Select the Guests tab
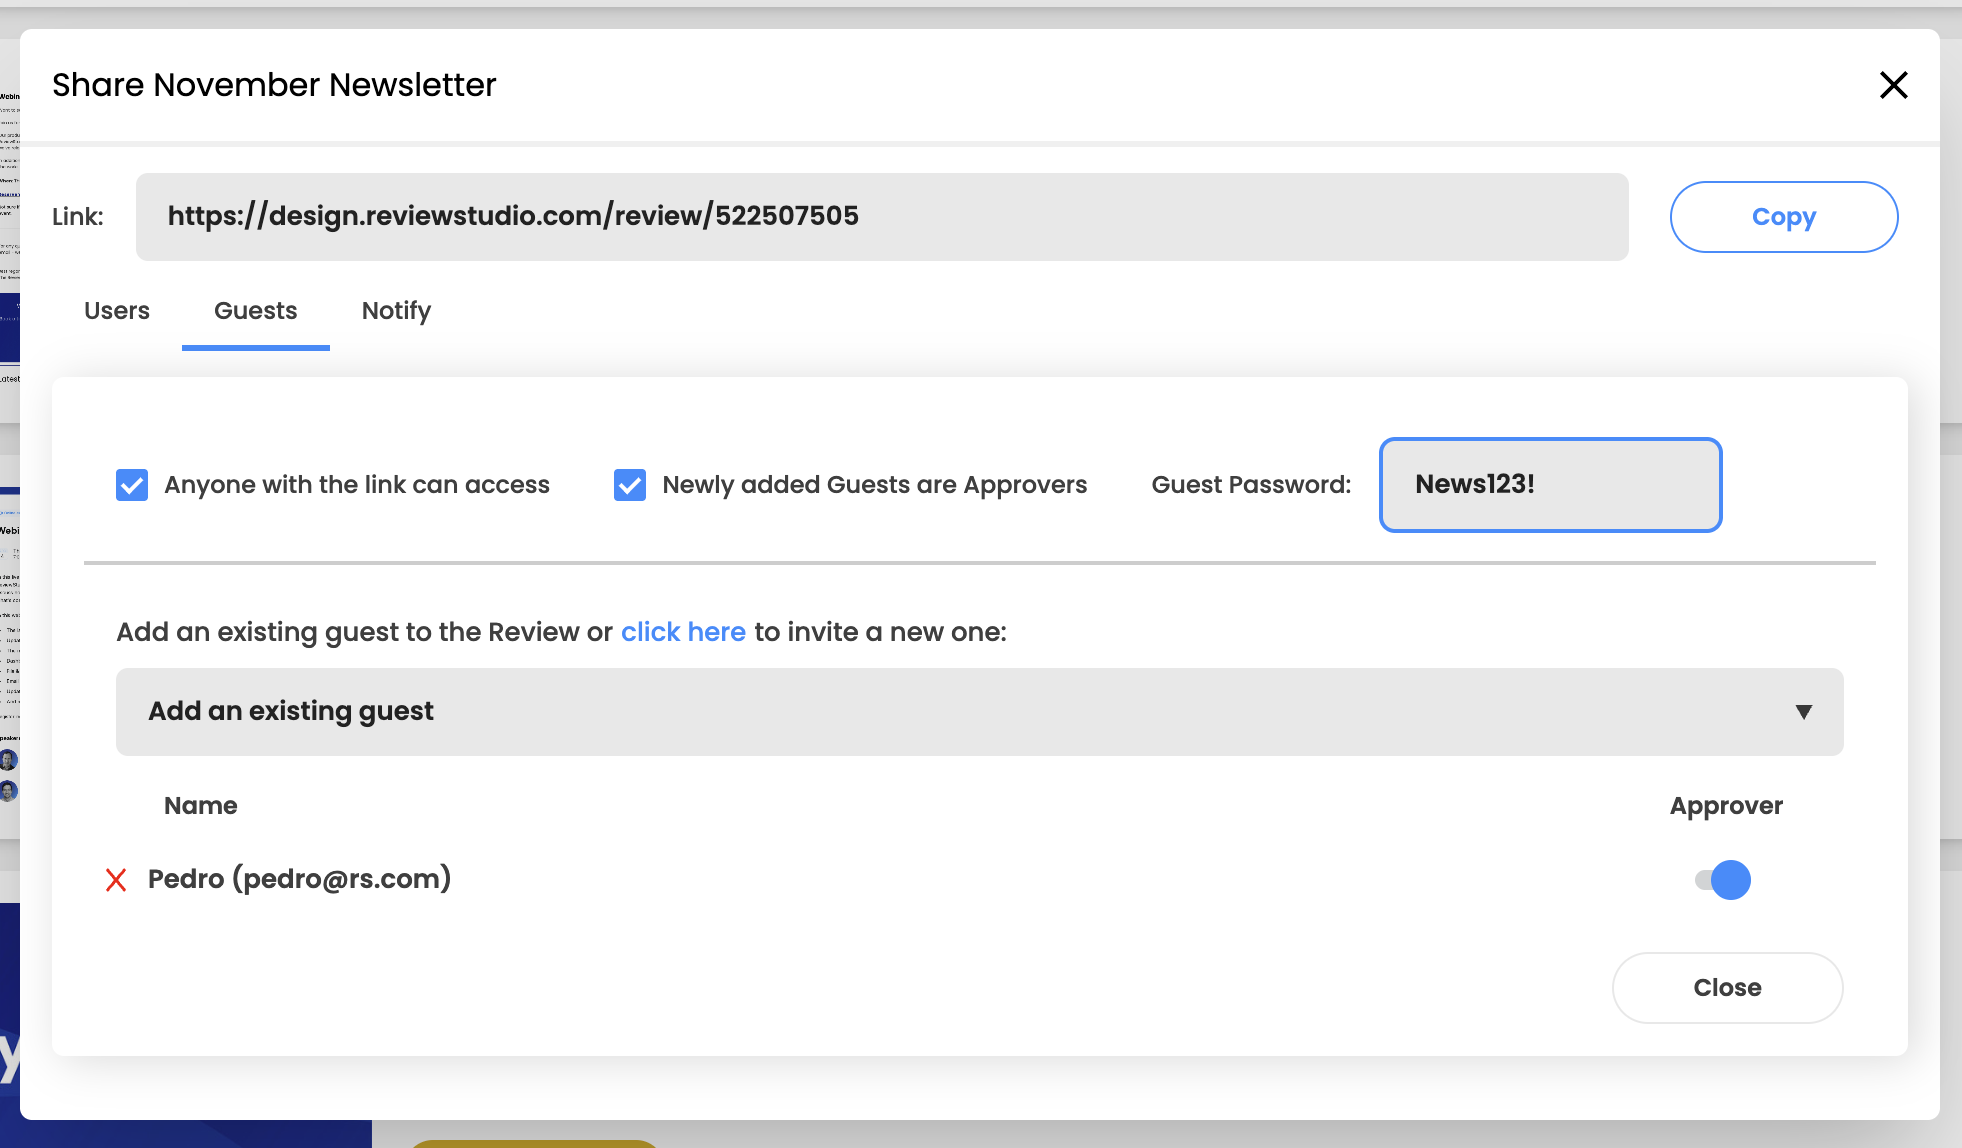 256,311
